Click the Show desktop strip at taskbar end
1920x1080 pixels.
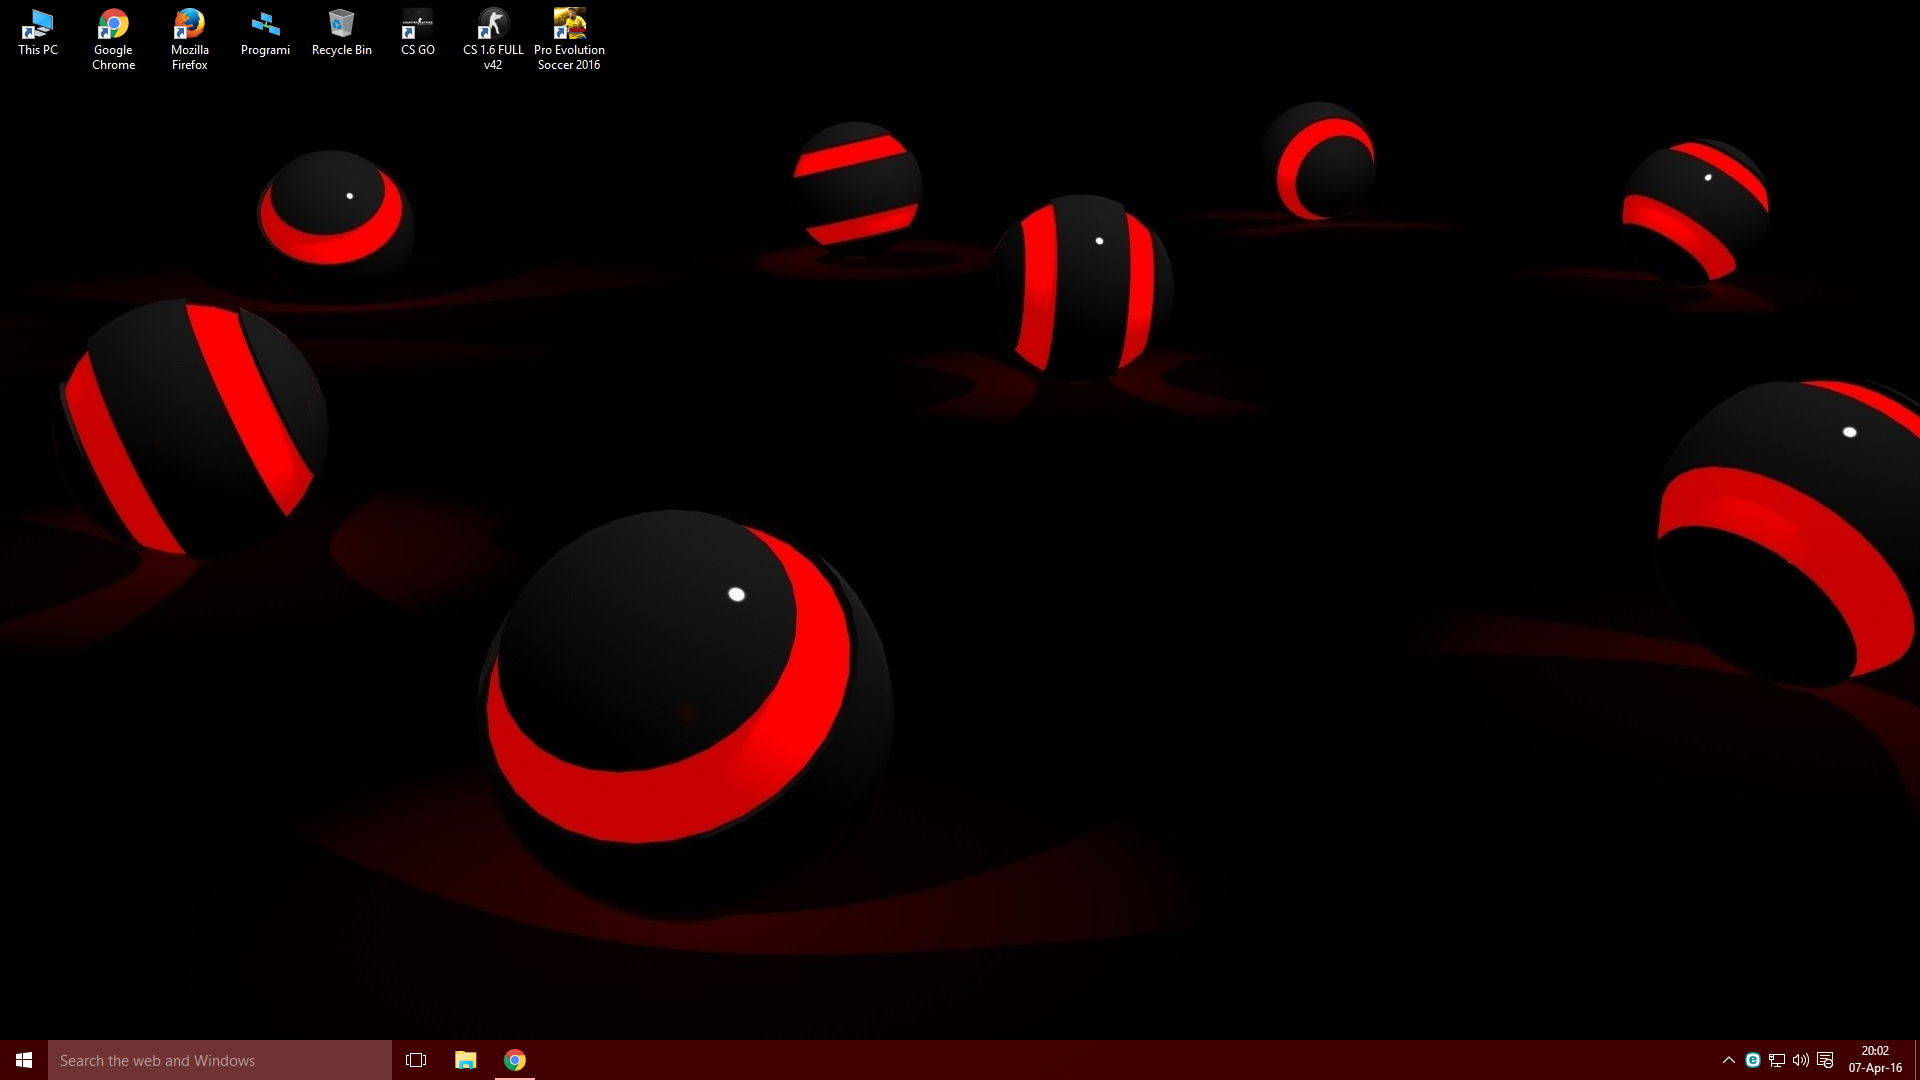[x=1916, y=1060]
